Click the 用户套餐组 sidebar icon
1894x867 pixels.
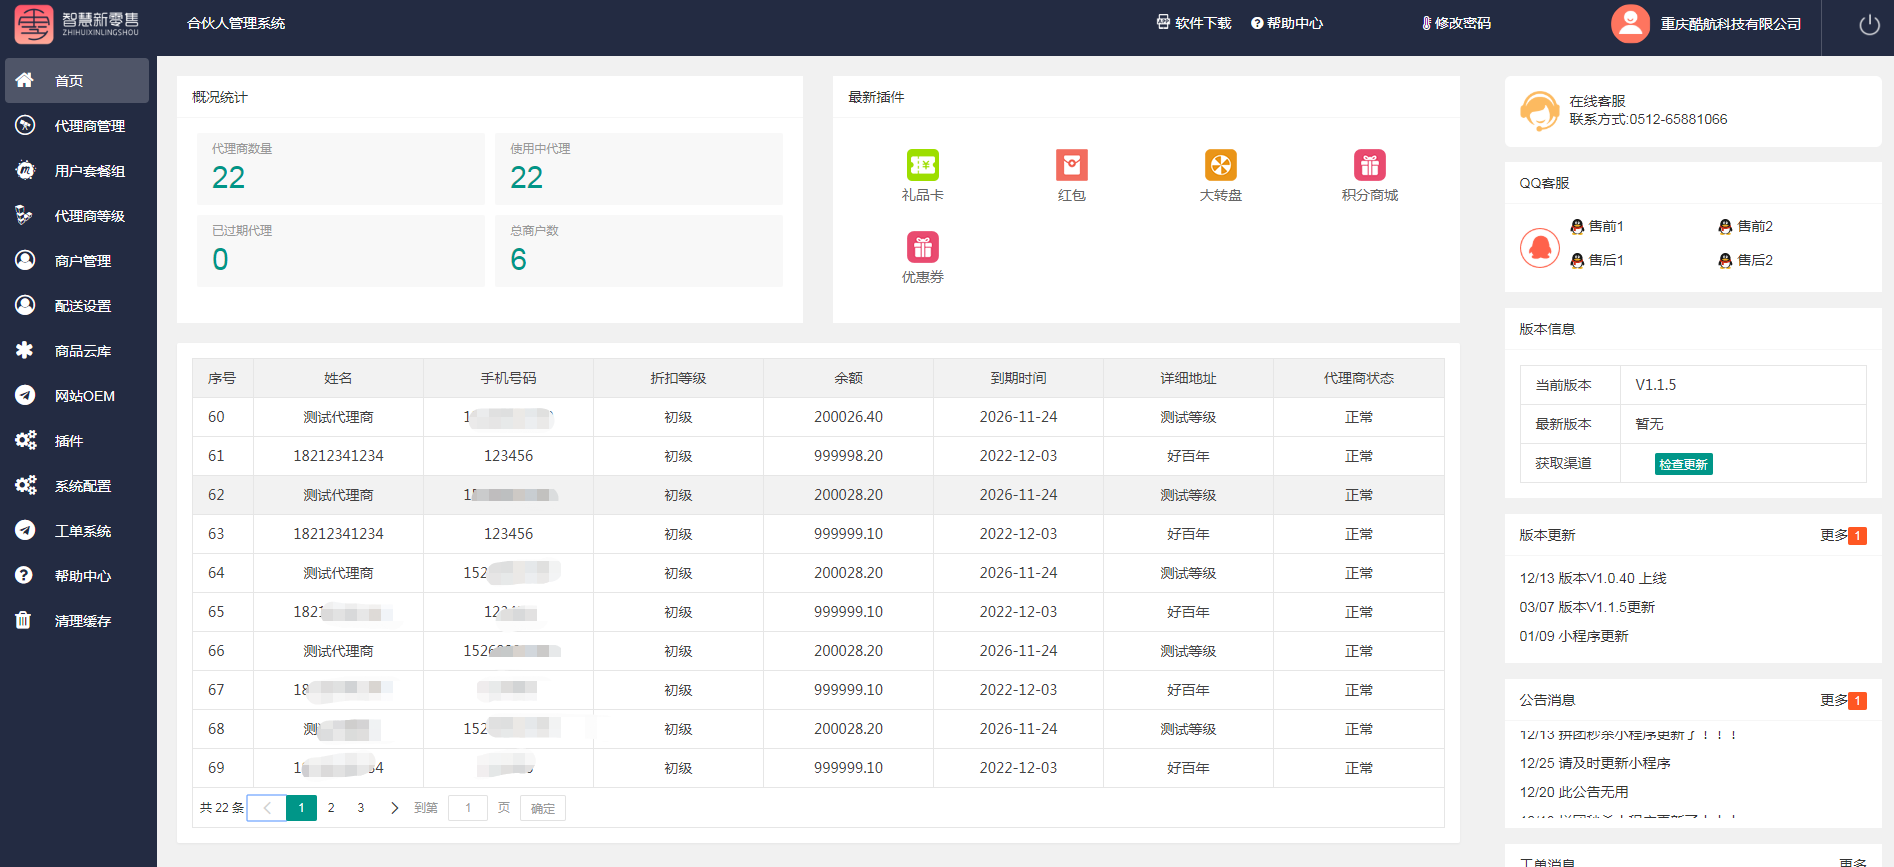25,170
